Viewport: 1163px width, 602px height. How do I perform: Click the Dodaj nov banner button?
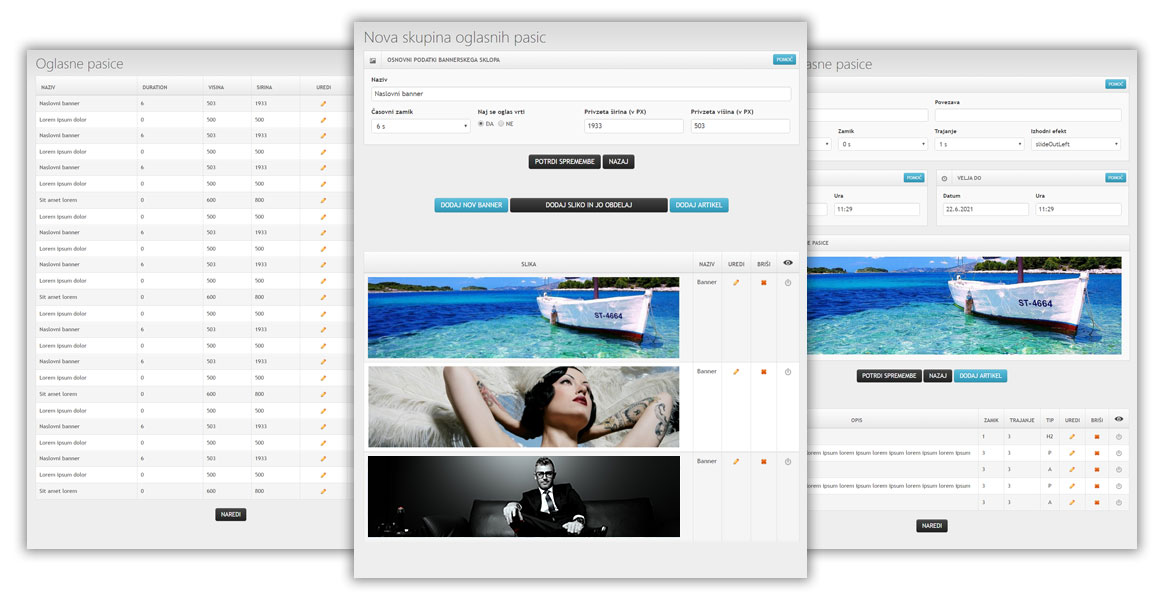pyautogui.click(x=471, y=205)
